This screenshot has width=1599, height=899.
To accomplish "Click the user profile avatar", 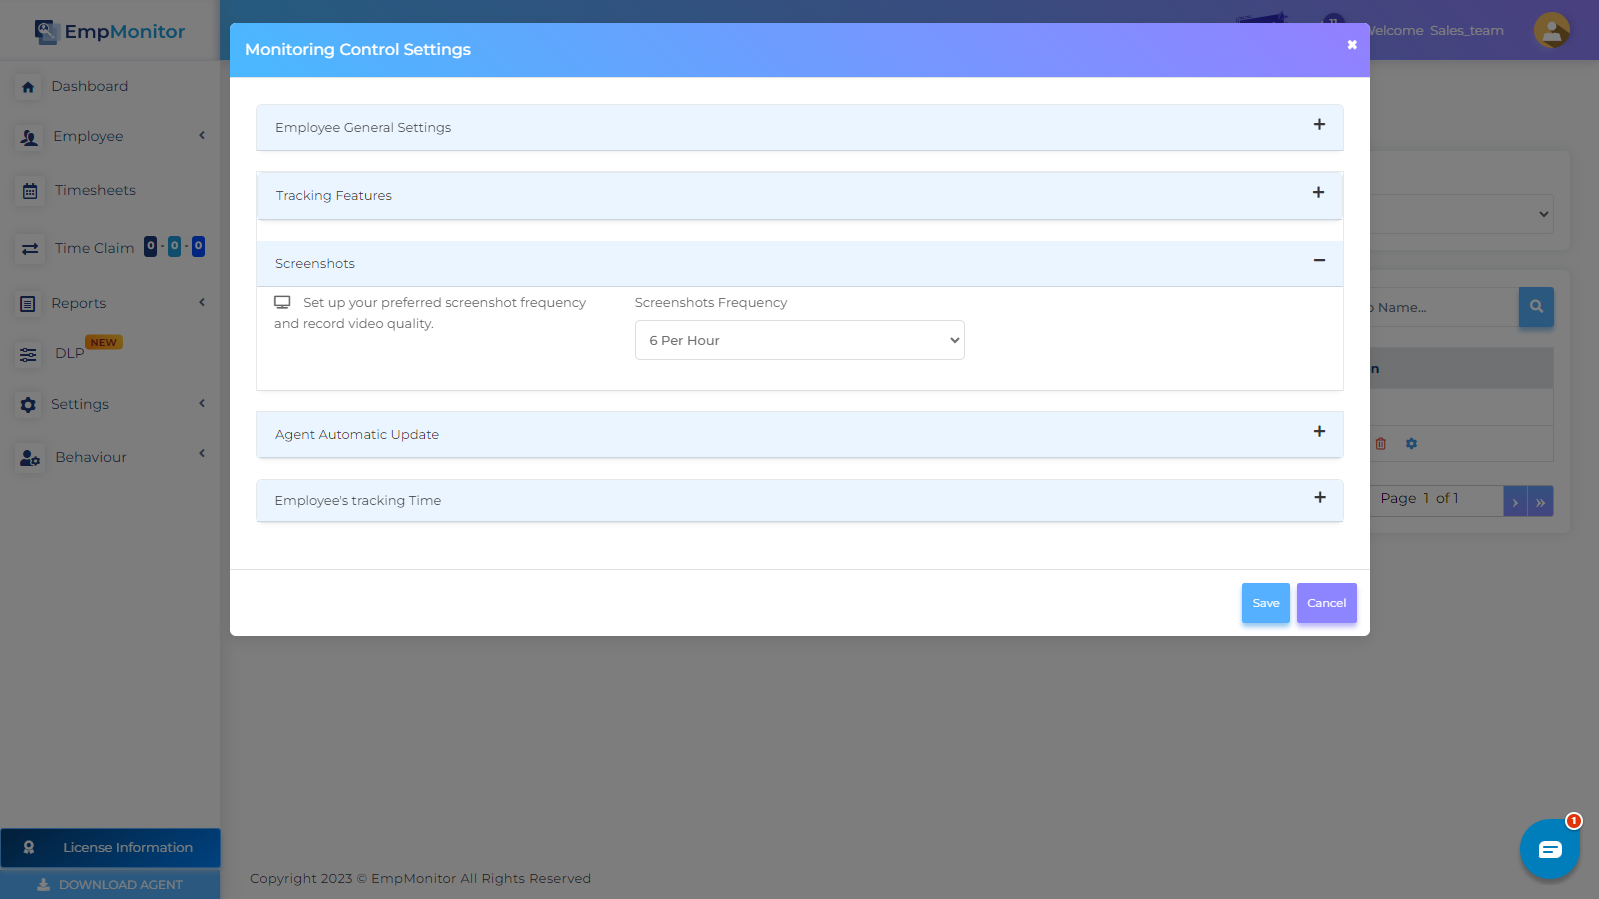I will click(1551, 30).
